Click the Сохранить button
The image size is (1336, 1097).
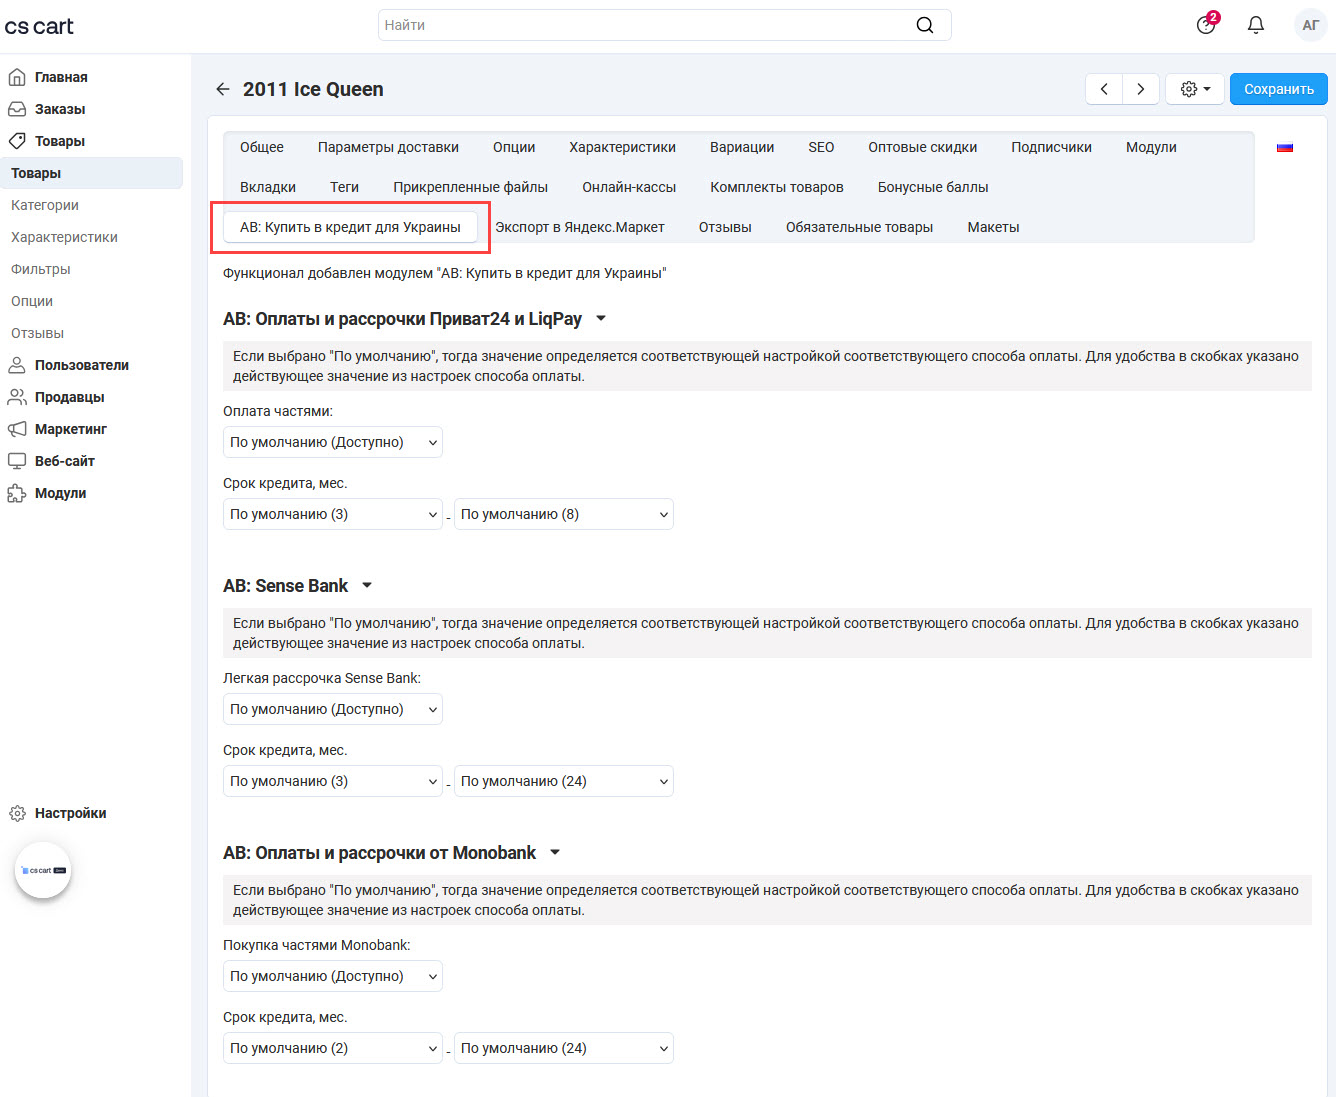point(1279,89)
